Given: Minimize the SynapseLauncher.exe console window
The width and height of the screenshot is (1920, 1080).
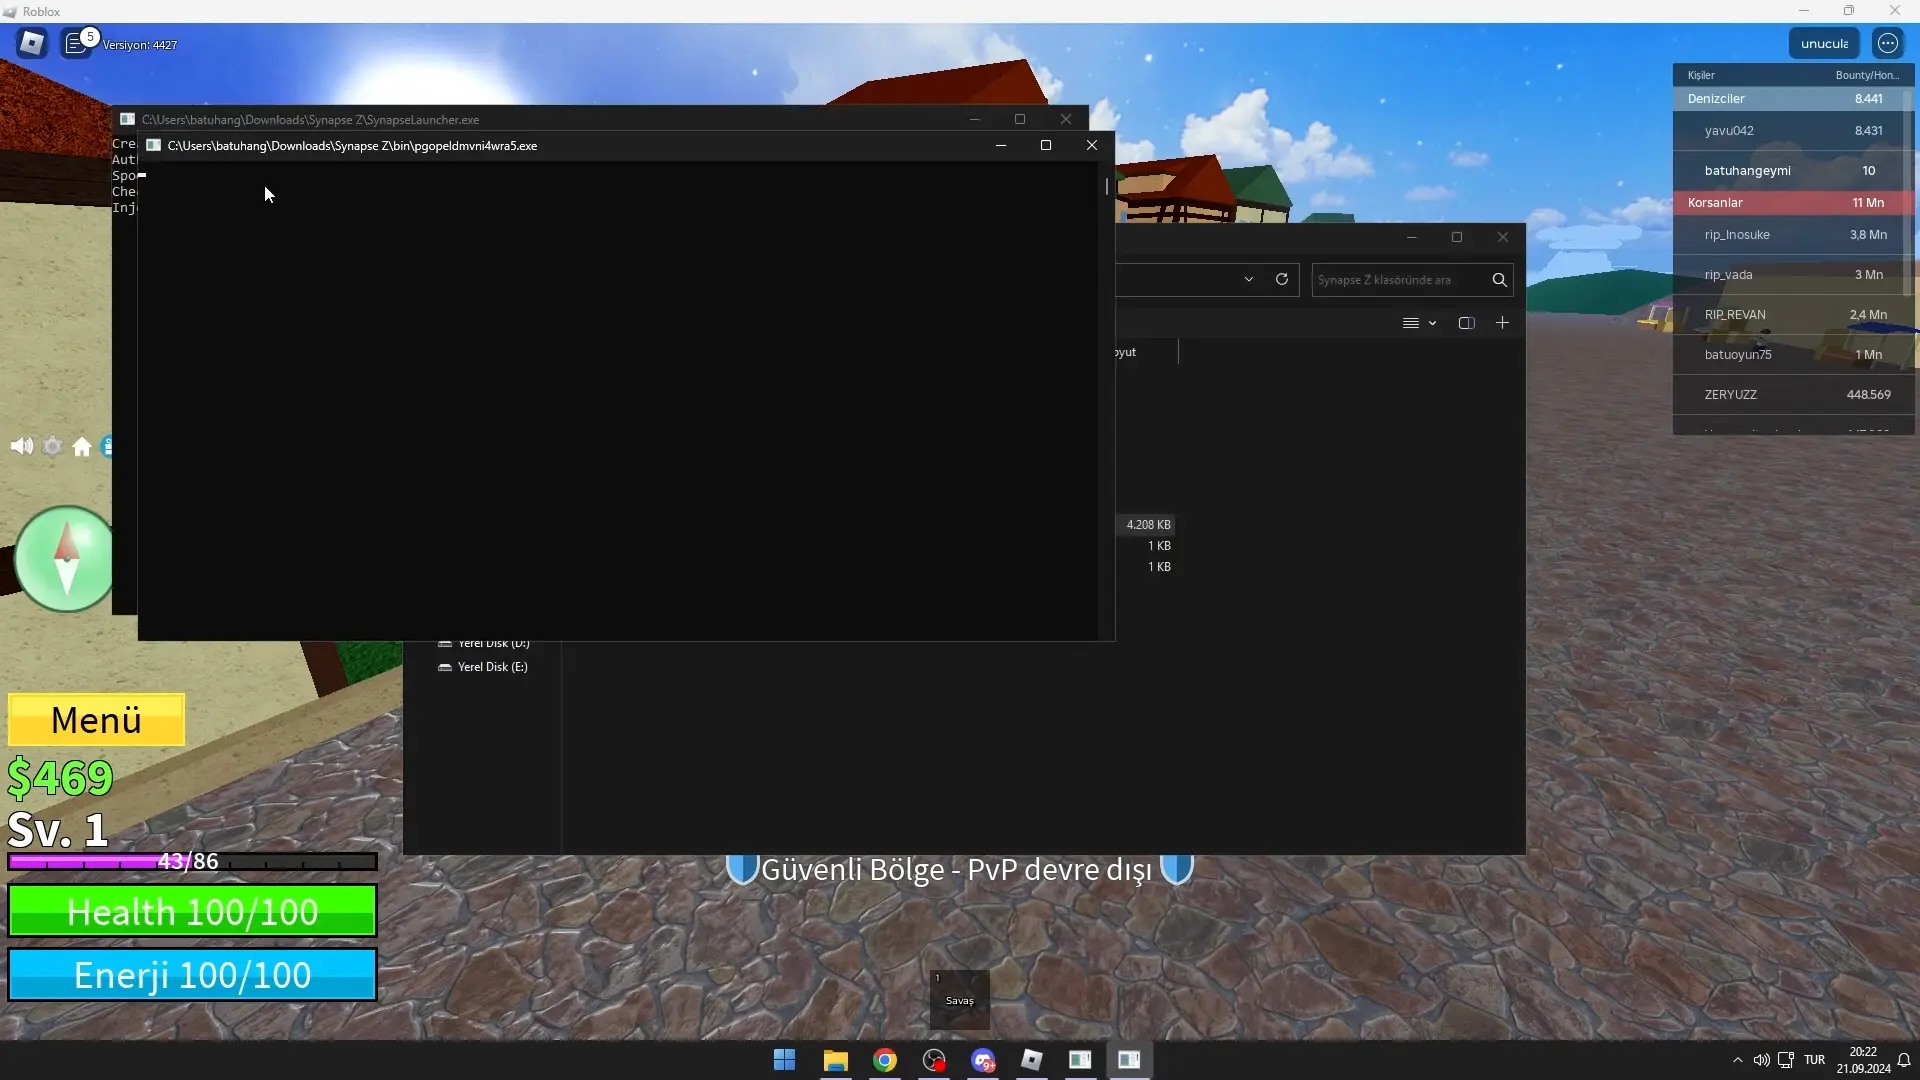Looking at the screenshot, I should 974,119.
